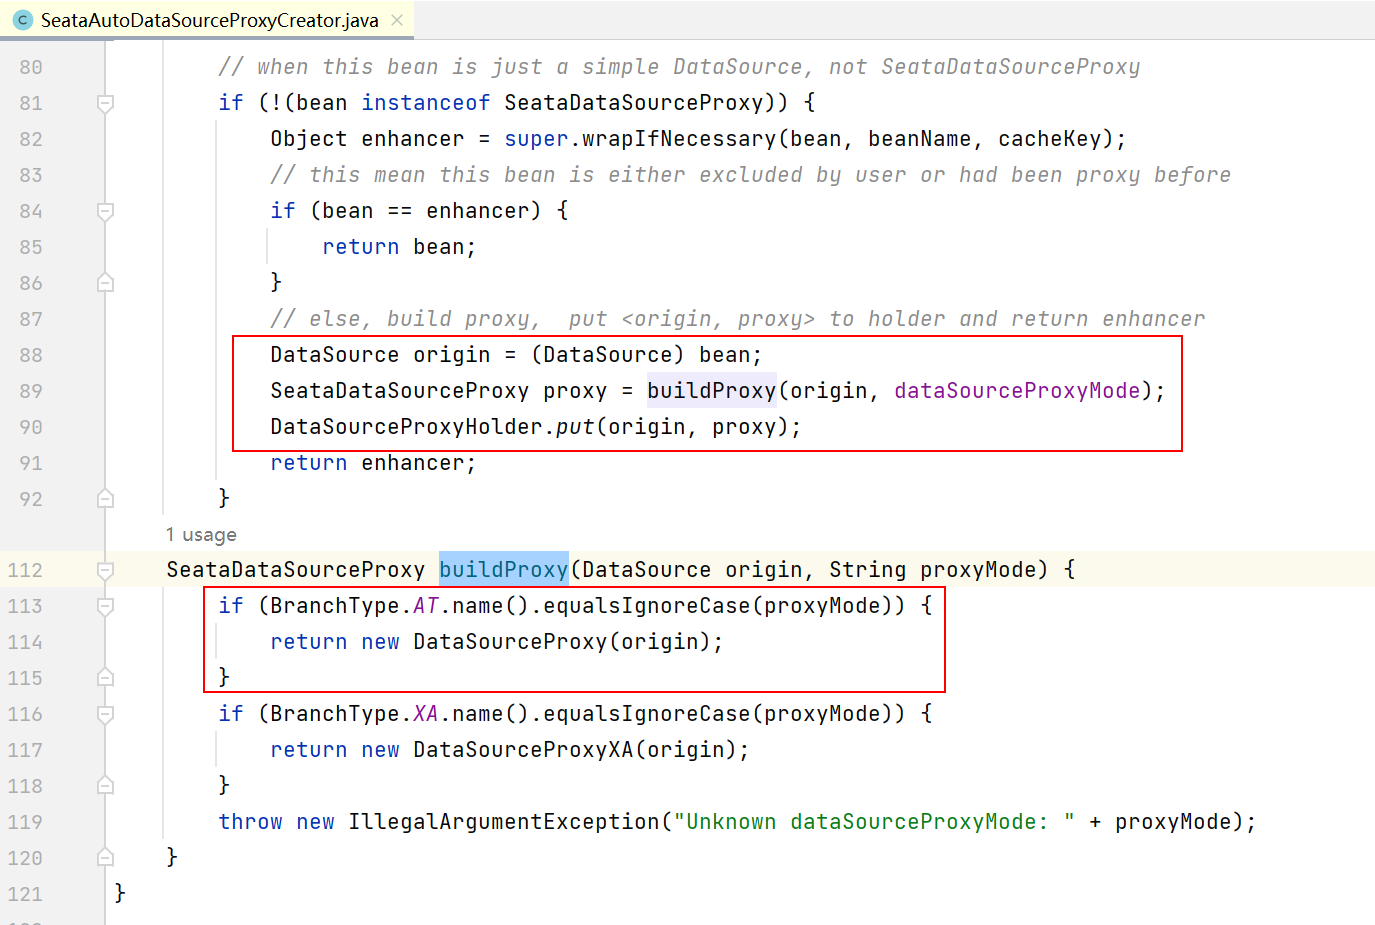Click equalsIgnoreCase on line 113
This screenshot has width=1375, height=925.
pos(647,606)
